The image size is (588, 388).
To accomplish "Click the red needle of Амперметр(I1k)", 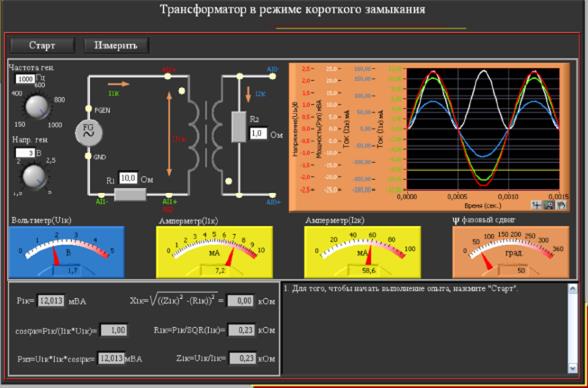I will click(x=230, y=257).
